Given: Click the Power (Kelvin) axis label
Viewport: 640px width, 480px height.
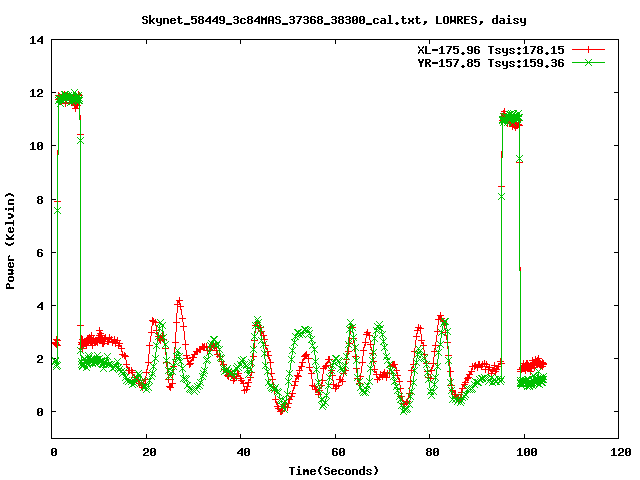Looking at the screenshot, I should [10, 241].
